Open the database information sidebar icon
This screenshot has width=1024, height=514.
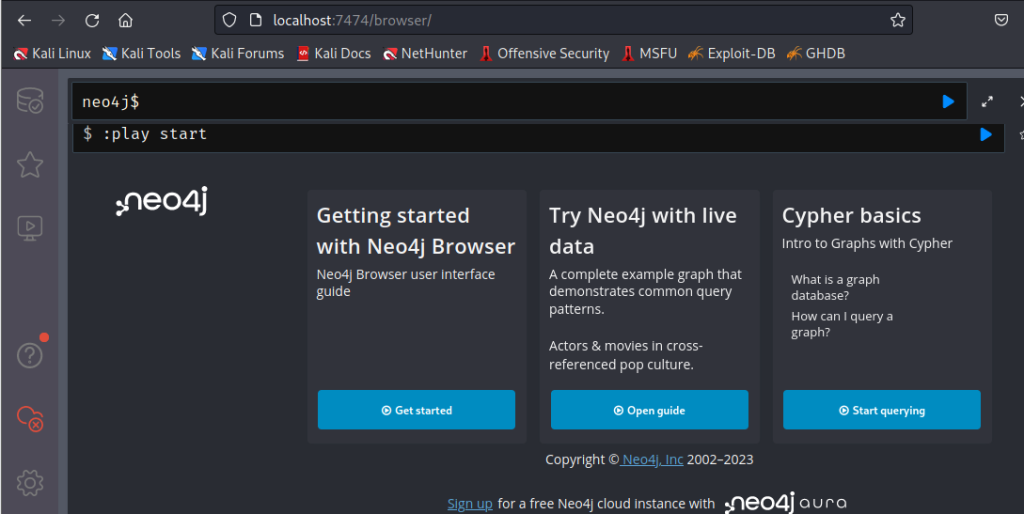[30, 101]
